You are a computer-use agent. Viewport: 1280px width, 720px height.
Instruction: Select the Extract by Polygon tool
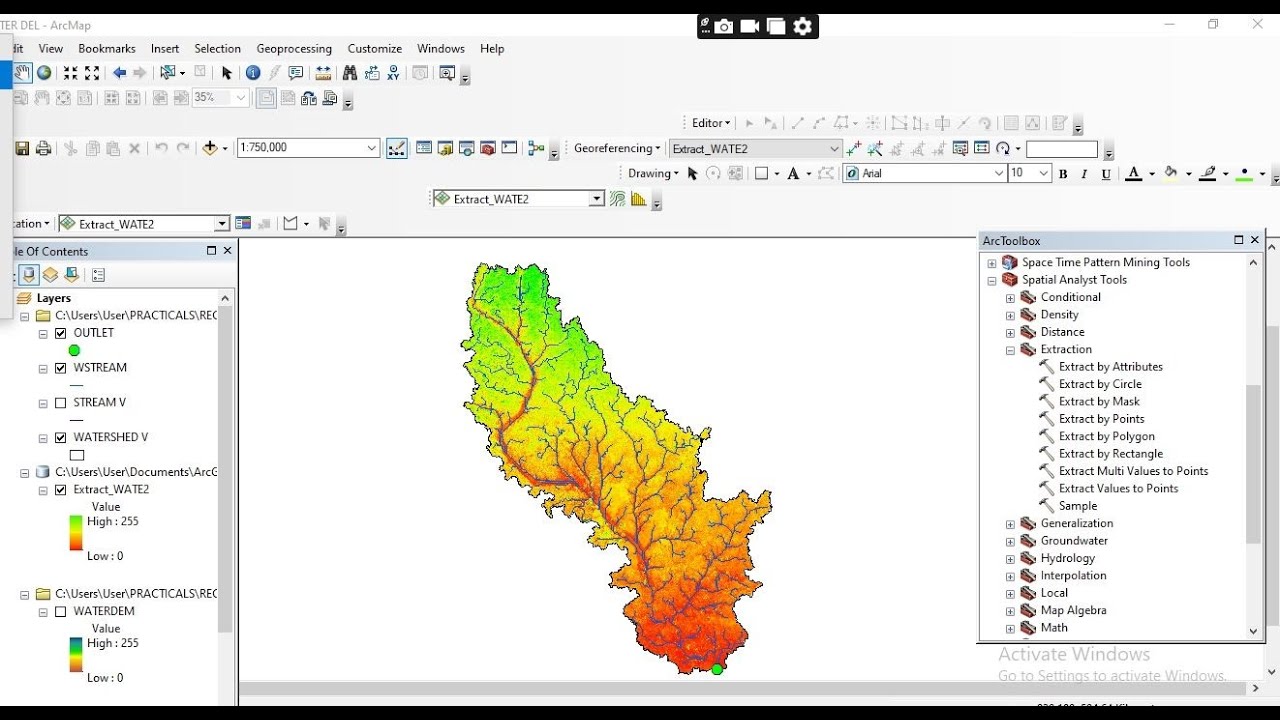tap(1106, 437)
